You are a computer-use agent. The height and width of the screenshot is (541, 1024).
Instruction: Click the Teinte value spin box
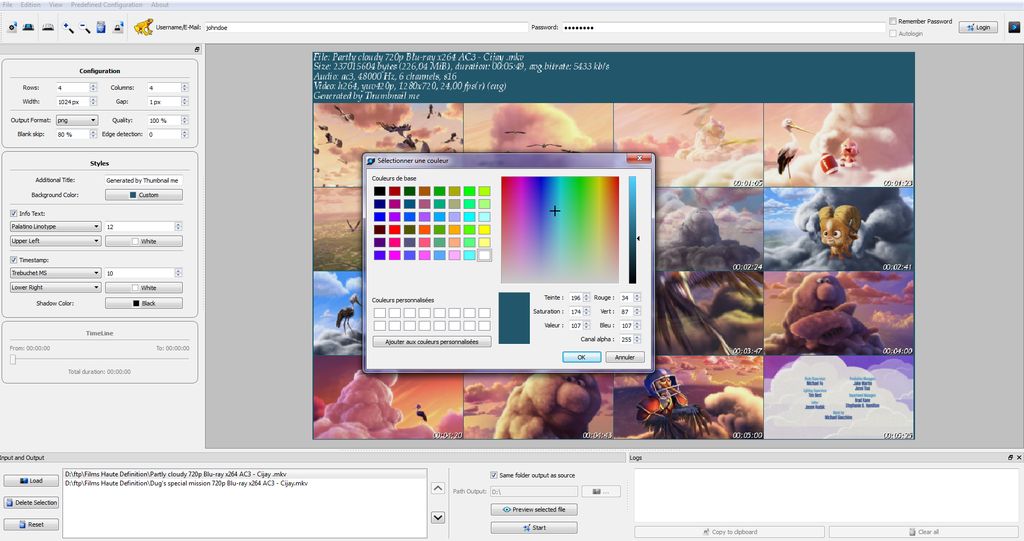click(579, 297)
